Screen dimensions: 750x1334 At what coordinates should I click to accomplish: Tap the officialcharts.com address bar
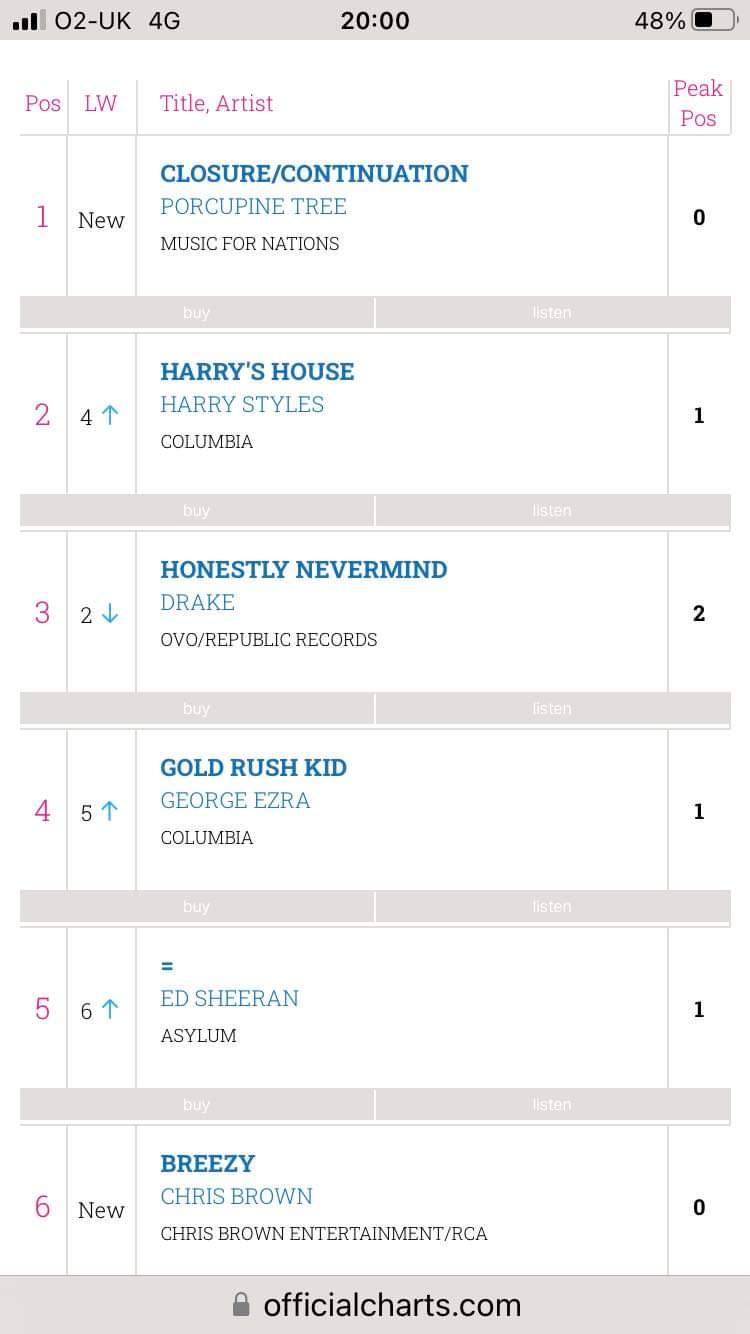391,1305
